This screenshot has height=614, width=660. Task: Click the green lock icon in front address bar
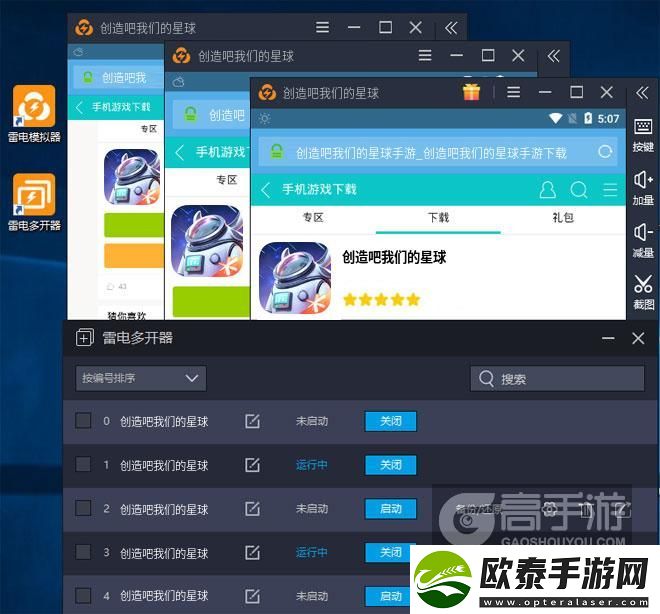click(277, 152)
